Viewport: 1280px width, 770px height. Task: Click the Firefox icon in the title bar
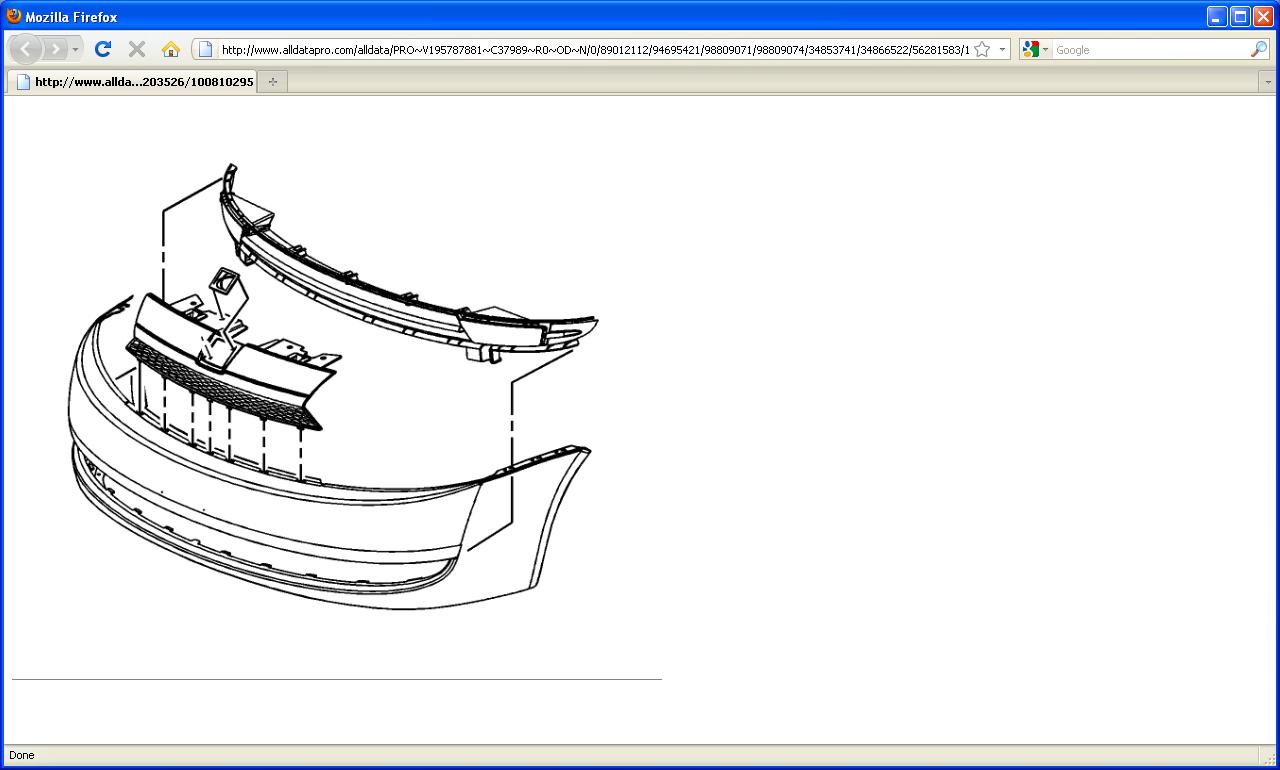click(14, 16)
